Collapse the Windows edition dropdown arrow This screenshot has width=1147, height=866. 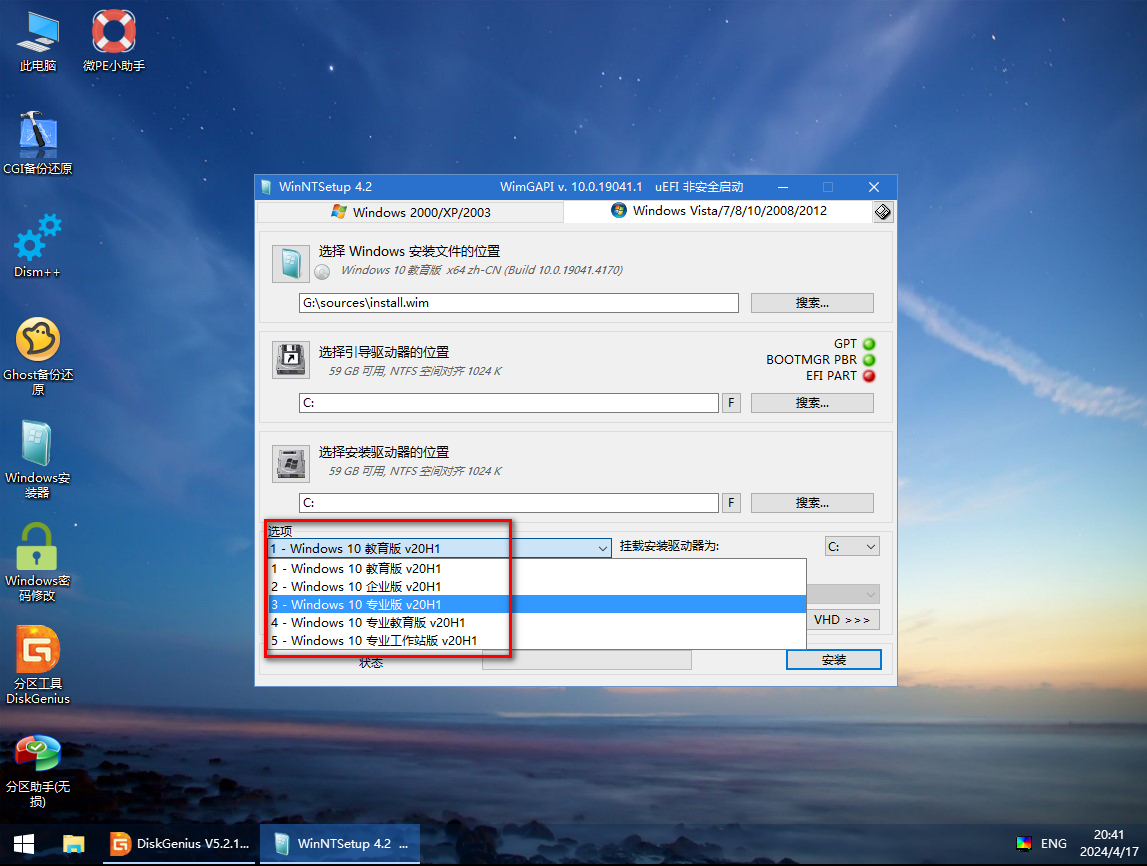[603, 548]
